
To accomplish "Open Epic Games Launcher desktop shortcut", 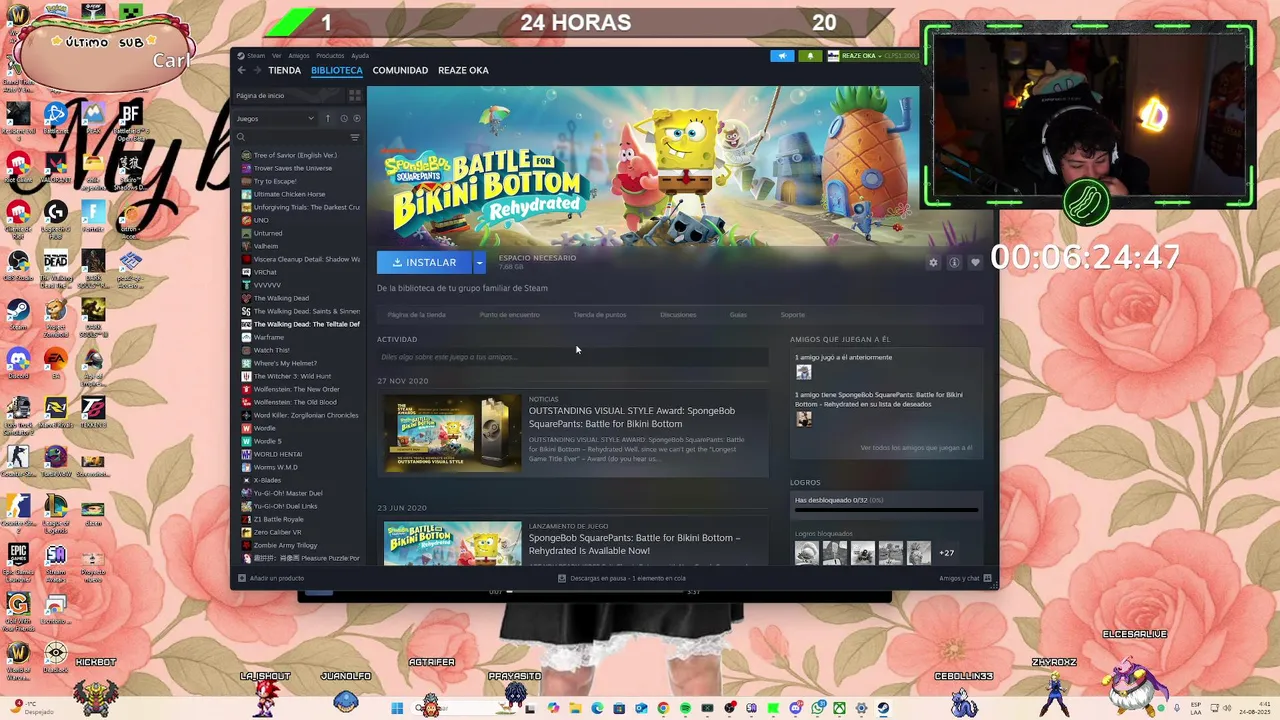I will pyautogui.click(x=18, y=560).
